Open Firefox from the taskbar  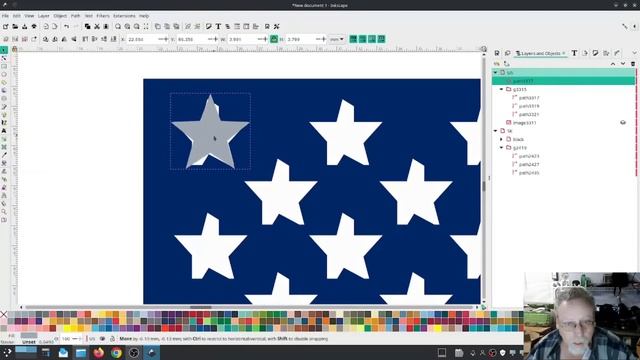pyautogui.click(x=98, y=353)
